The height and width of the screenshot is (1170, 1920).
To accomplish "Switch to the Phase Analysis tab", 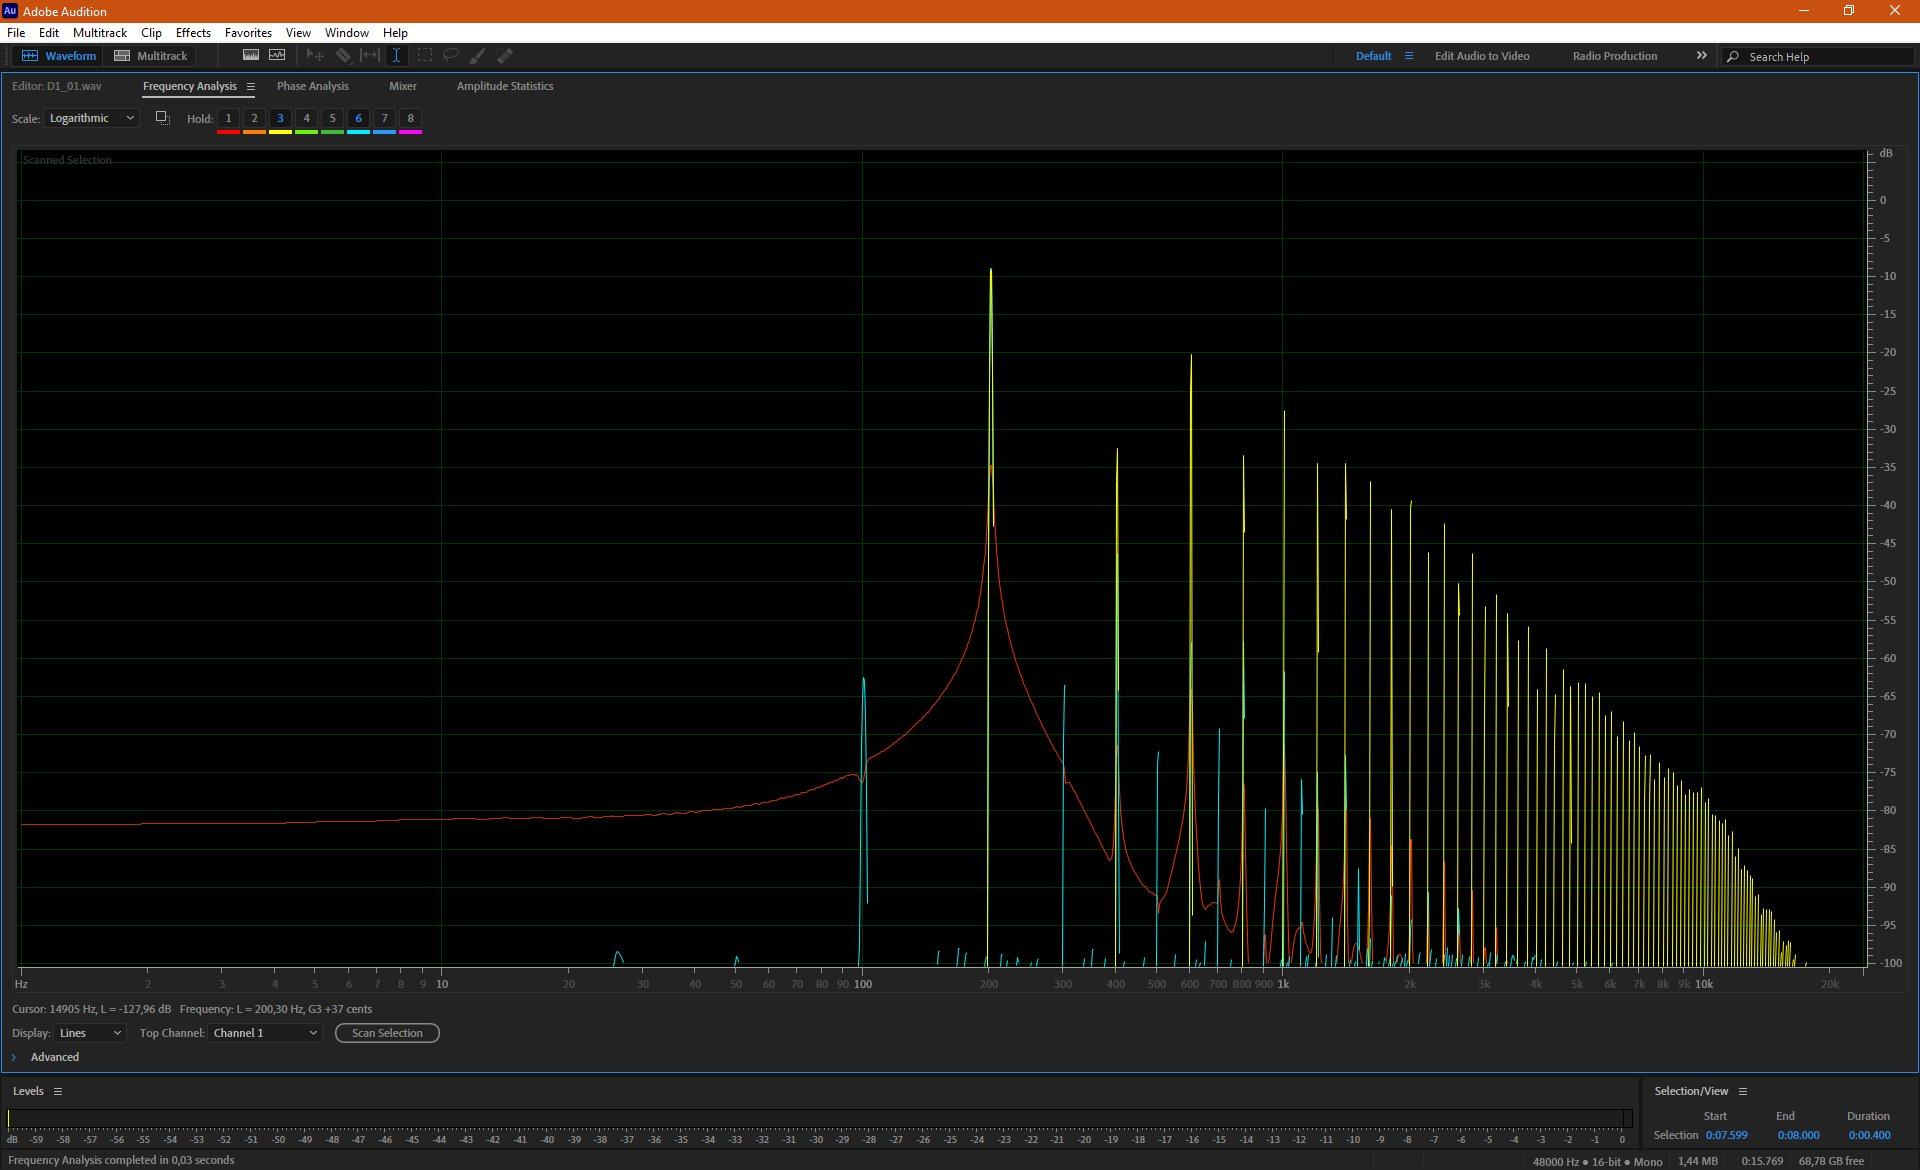I will [312, 86].
